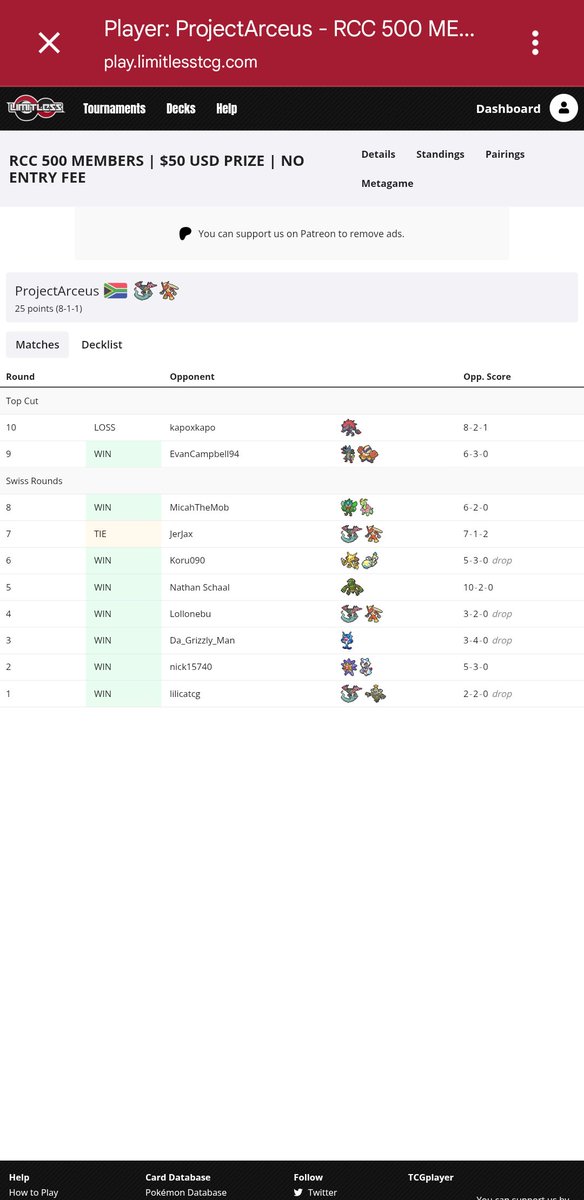Screen dimensions: 584x1200
Task: Click Koru090's deck icons
Action: 360,560
